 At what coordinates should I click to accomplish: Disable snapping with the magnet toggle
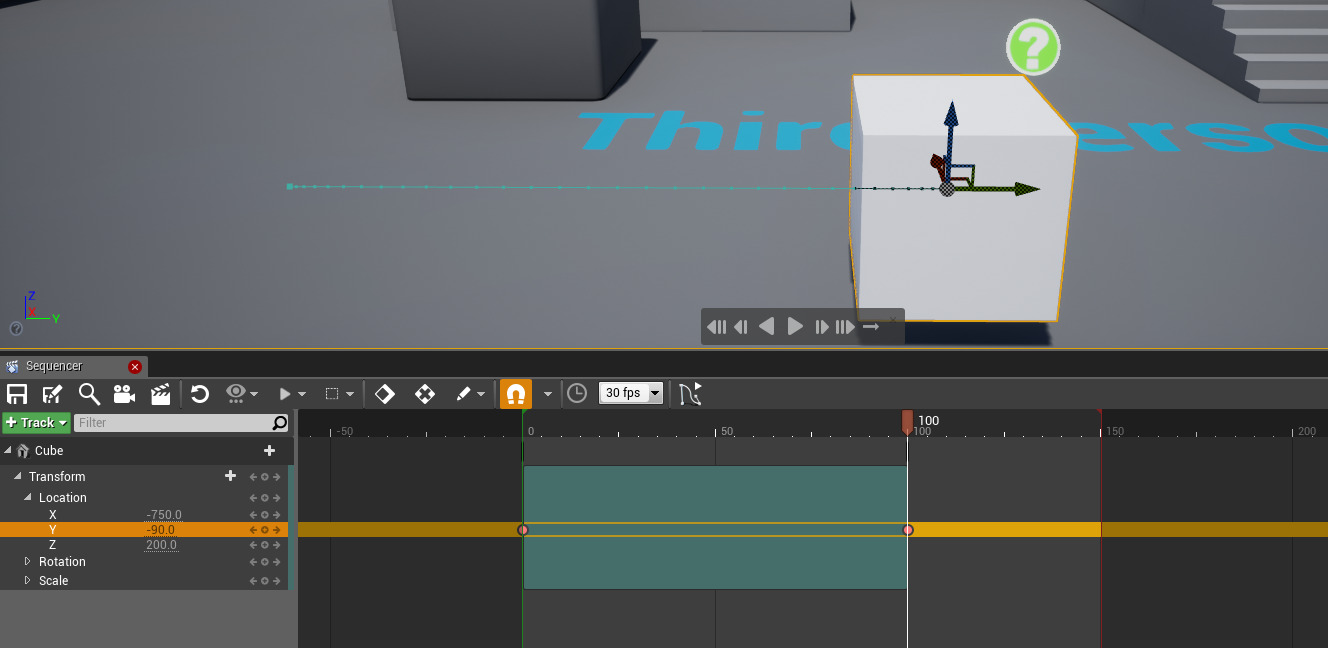[516, 393]
